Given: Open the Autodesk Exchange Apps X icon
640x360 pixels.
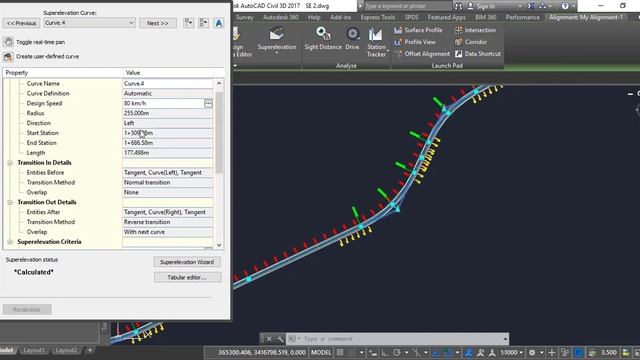Looking at the screenshot, I should pos(531,6).
